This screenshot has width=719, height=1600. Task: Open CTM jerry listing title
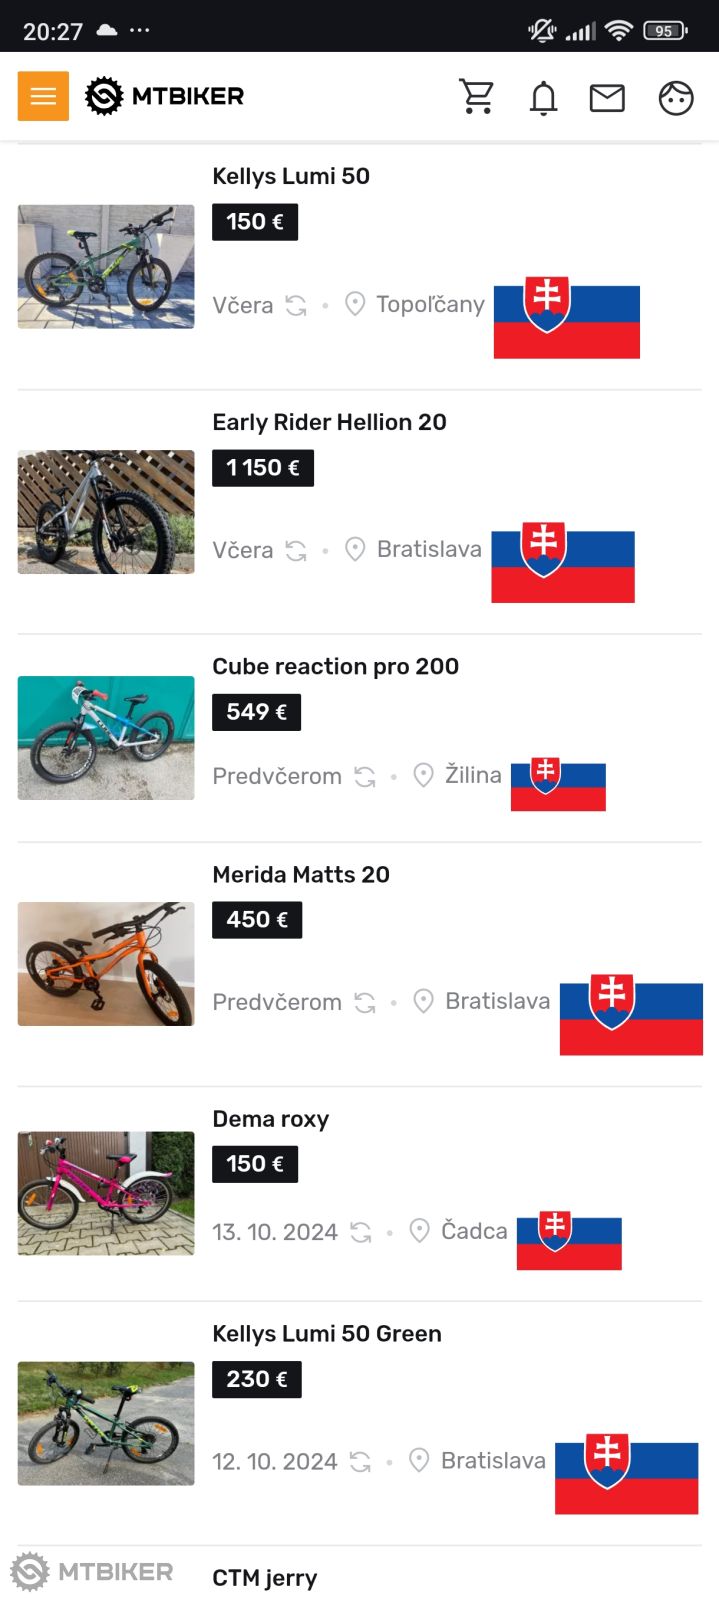coord(265,1578)
